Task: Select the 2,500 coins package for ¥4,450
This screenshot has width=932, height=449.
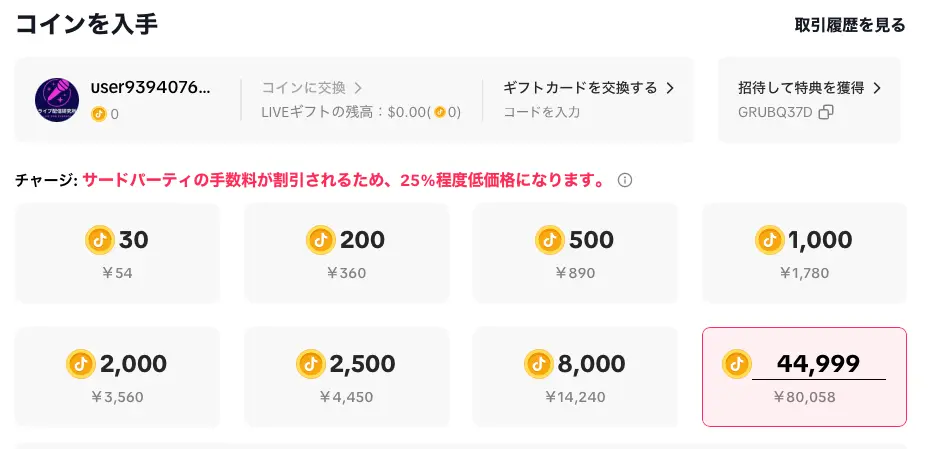Action: (x=346, y=377)
